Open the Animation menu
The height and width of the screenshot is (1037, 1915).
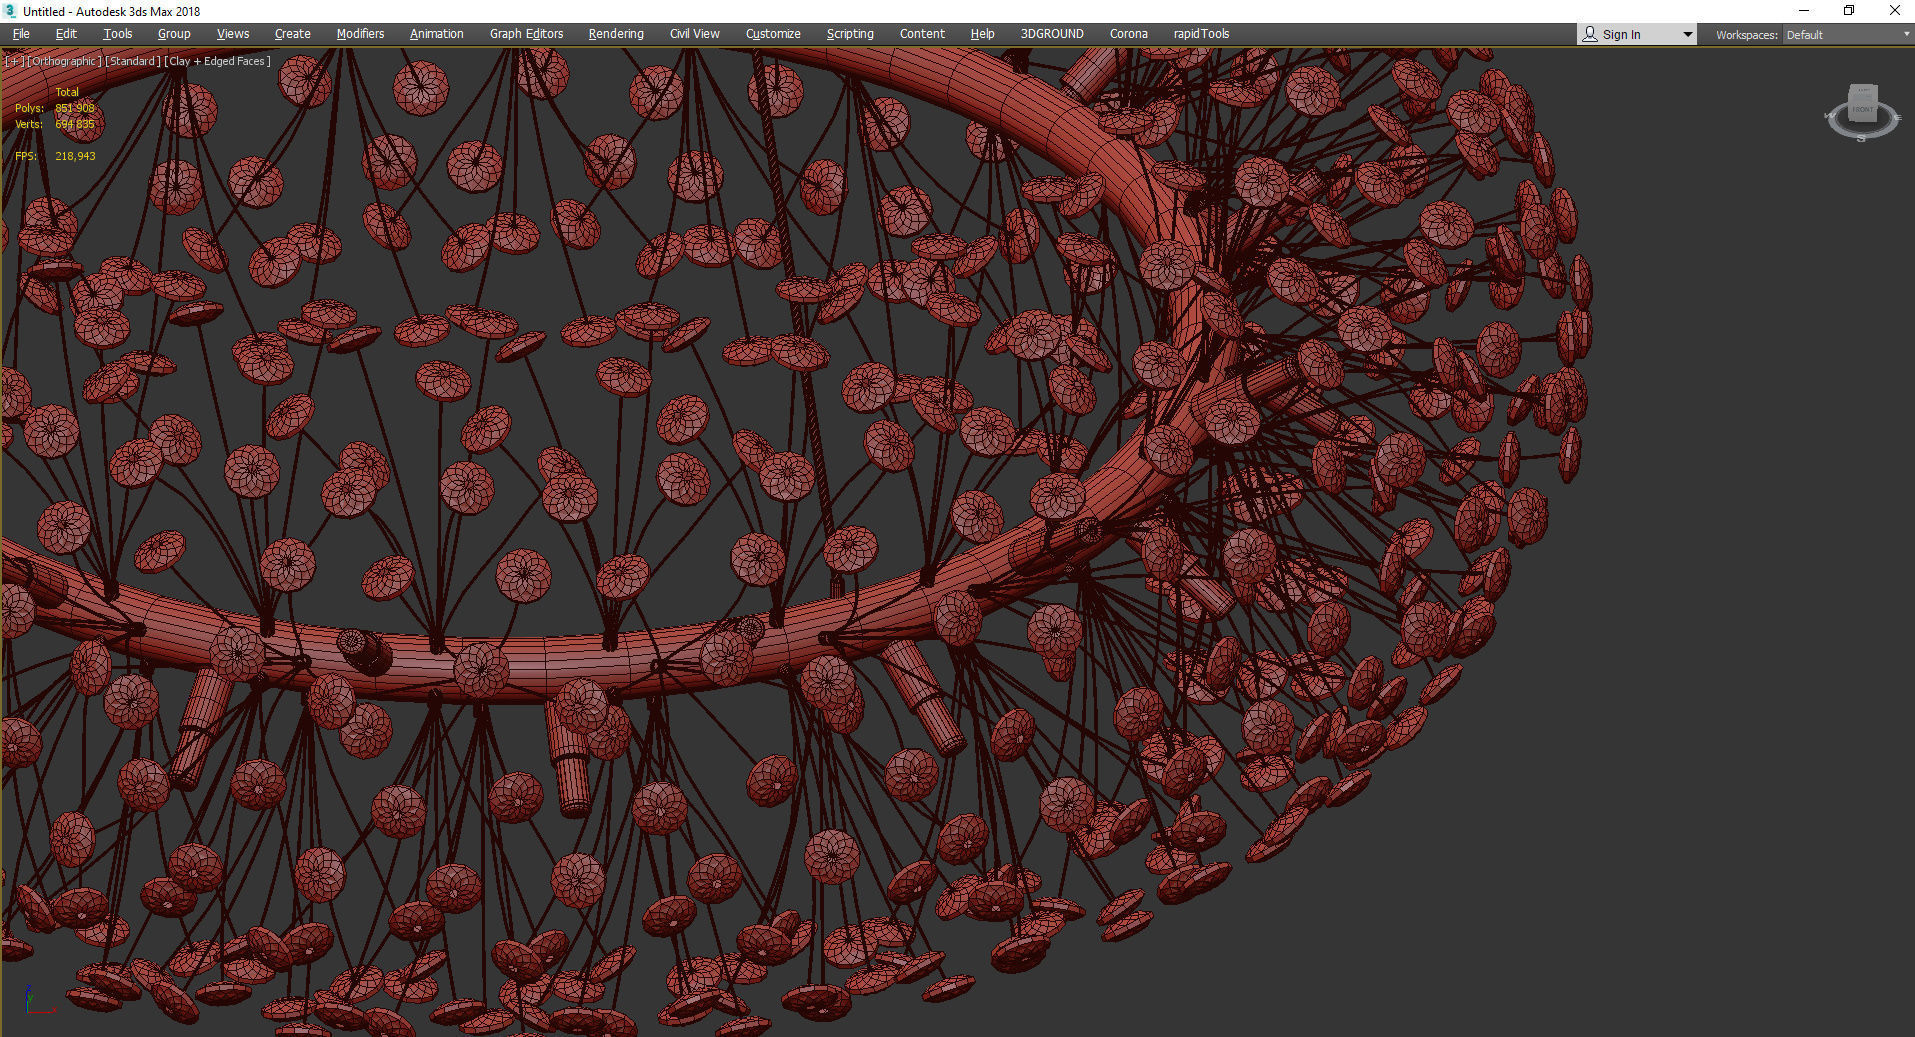coord(437,34)
